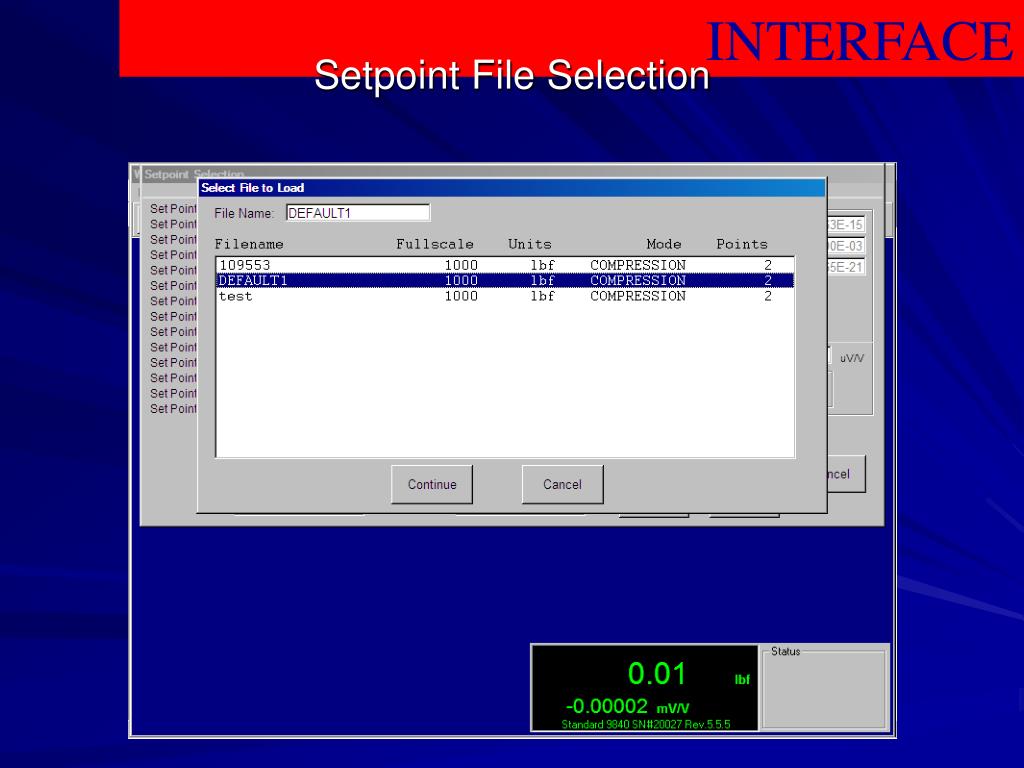Screen dimensions: 1024x768
Task: Click Cancel in Select File to Load dialog
Action: point(562,485)
